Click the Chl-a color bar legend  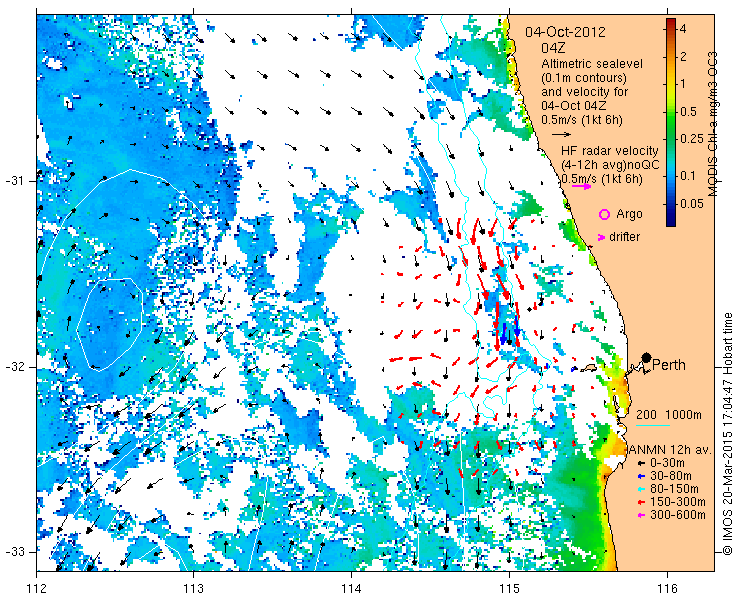671,122
